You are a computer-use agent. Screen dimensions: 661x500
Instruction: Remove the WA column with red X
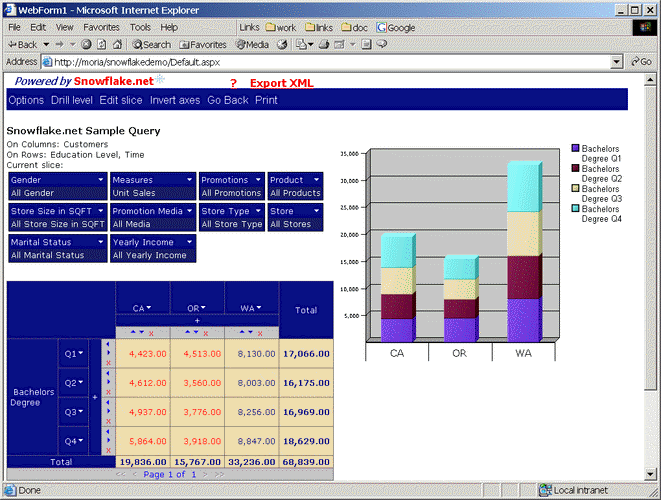coord(260,333)
